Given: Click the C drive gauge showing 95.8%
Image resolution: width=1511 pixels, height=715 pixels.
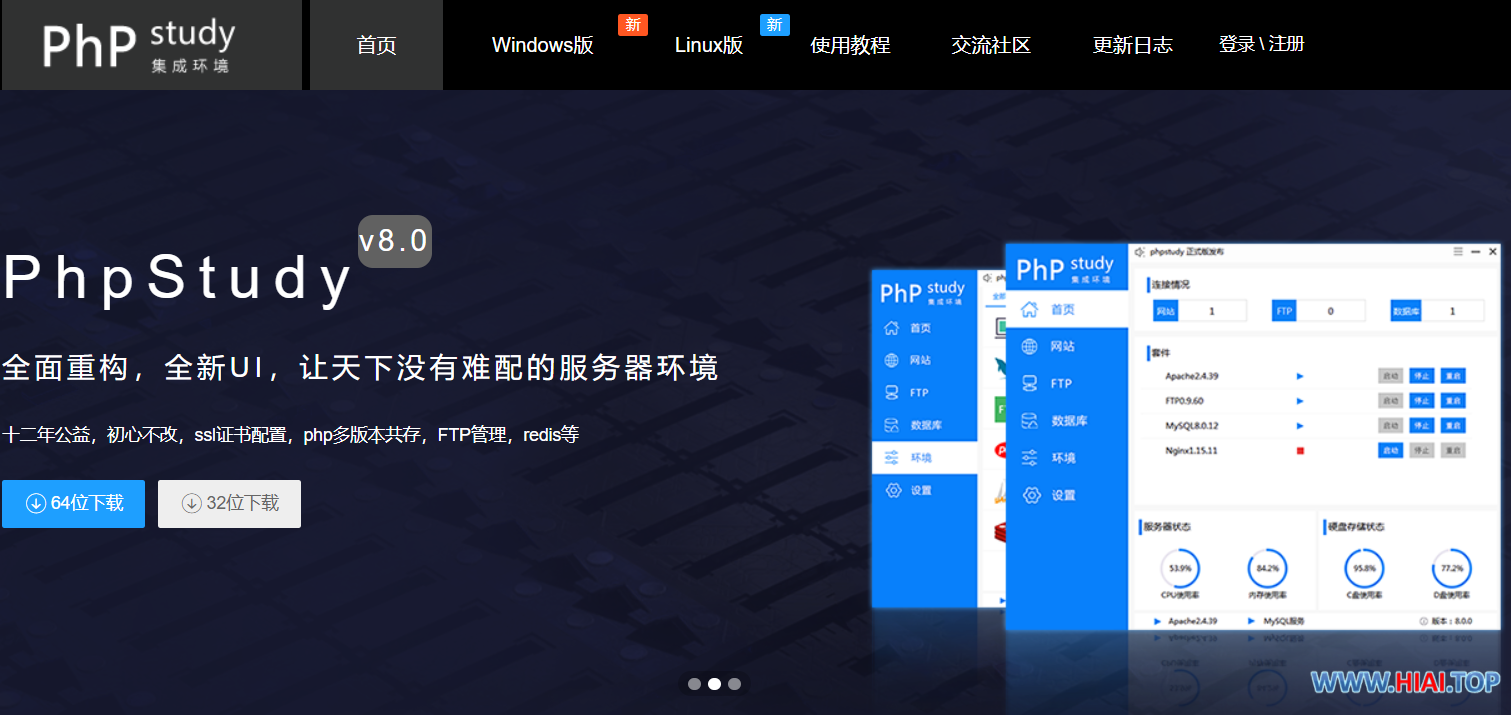Looking at the screenshot, I should pyautogui.click(x=1364, y=568).
